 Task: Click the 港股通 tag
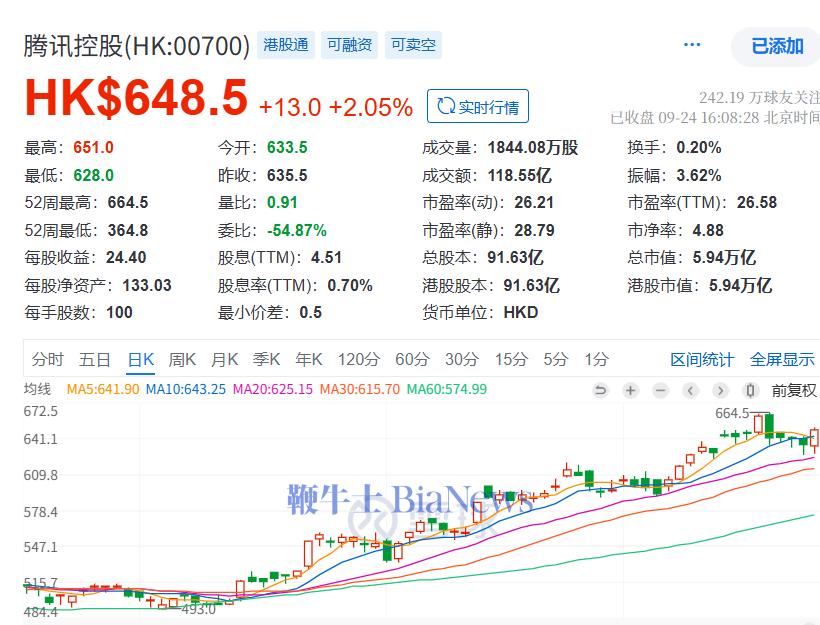pyautogui.click(x=287, y=45)
